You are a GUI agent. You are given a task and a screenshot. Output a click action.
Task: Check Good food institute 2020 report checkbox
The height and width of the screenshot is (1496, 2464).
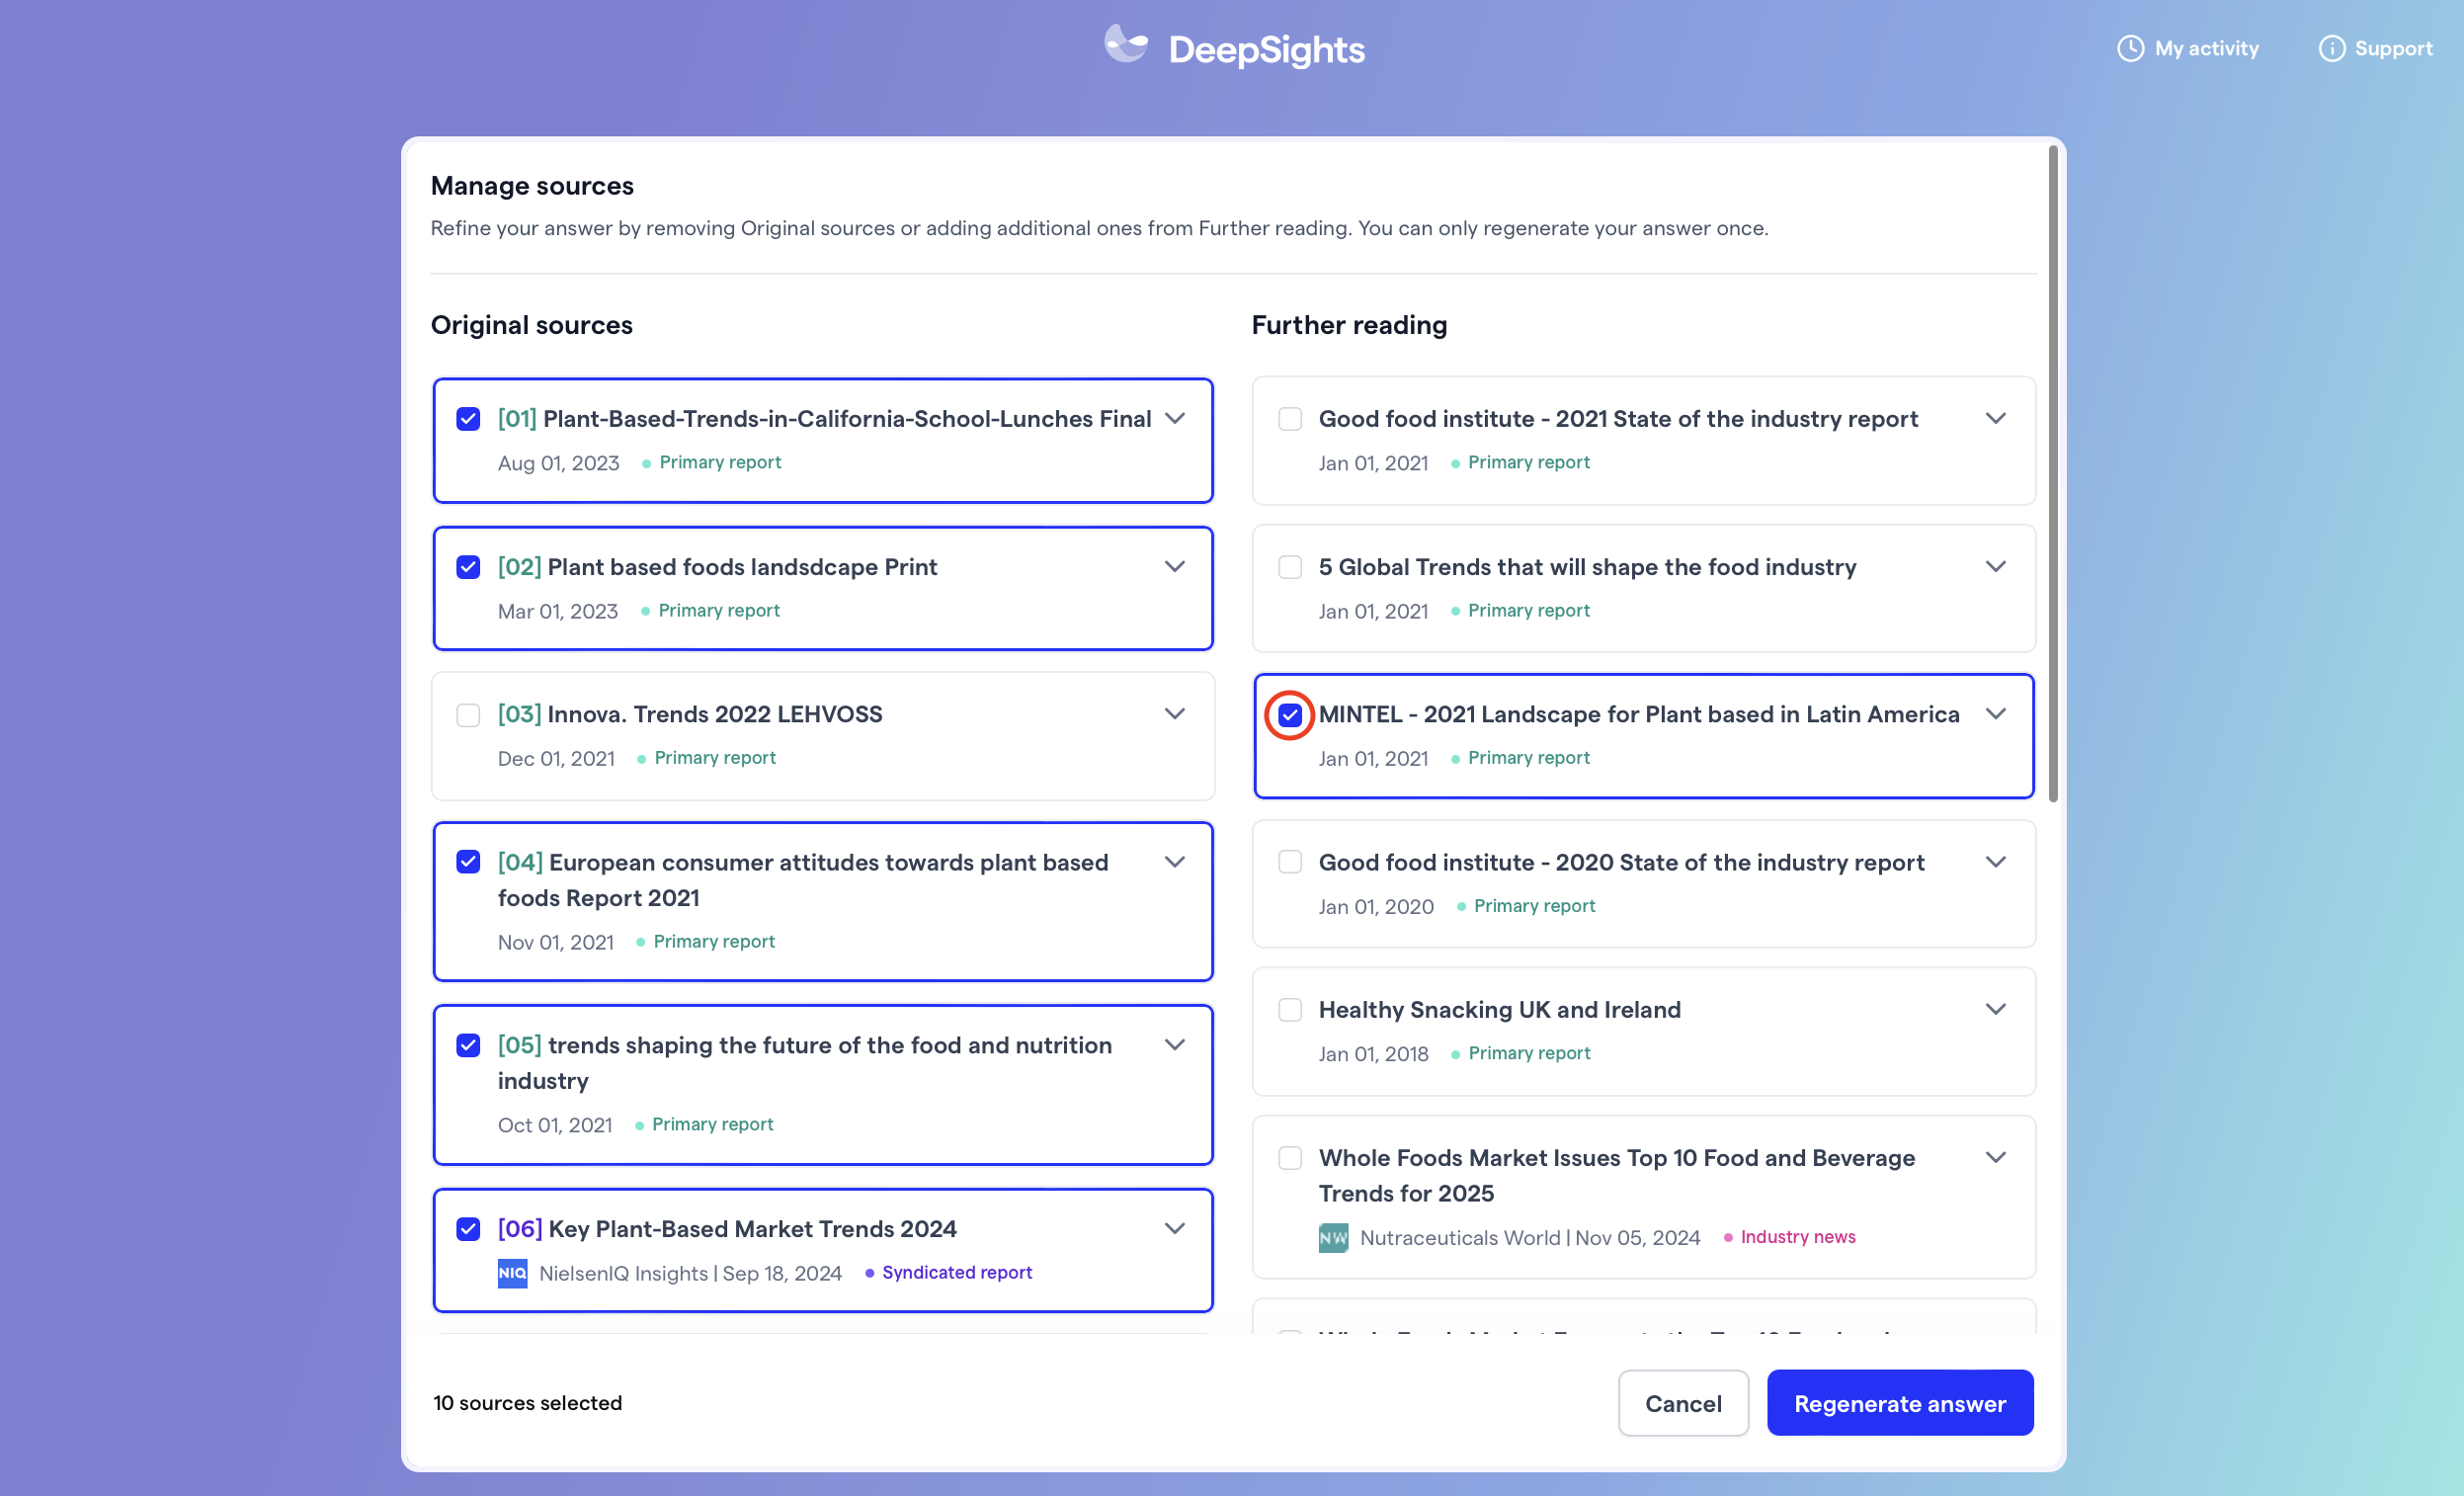pyautogui.click(x=1290, y=862)
